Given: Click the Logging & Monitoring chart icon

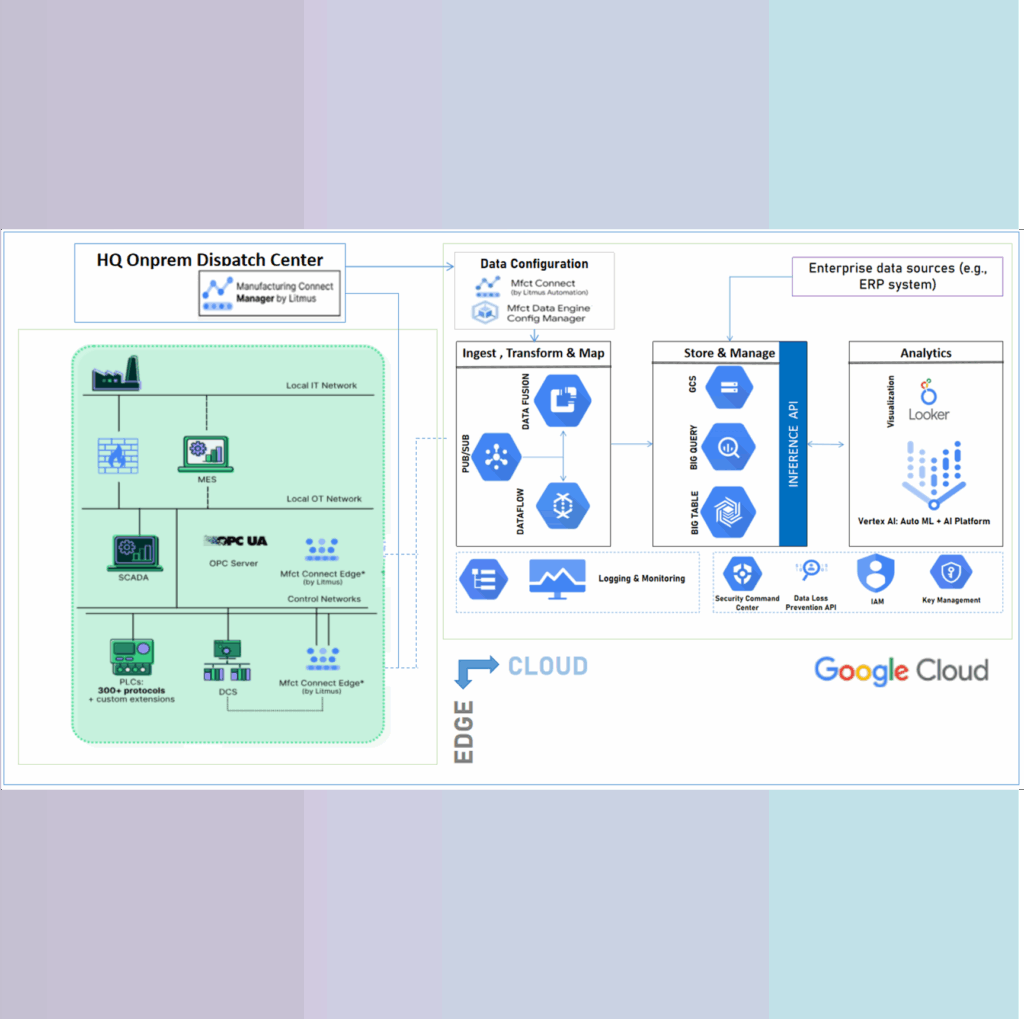Looking at the screenshot, I should [x=557, y=578].
